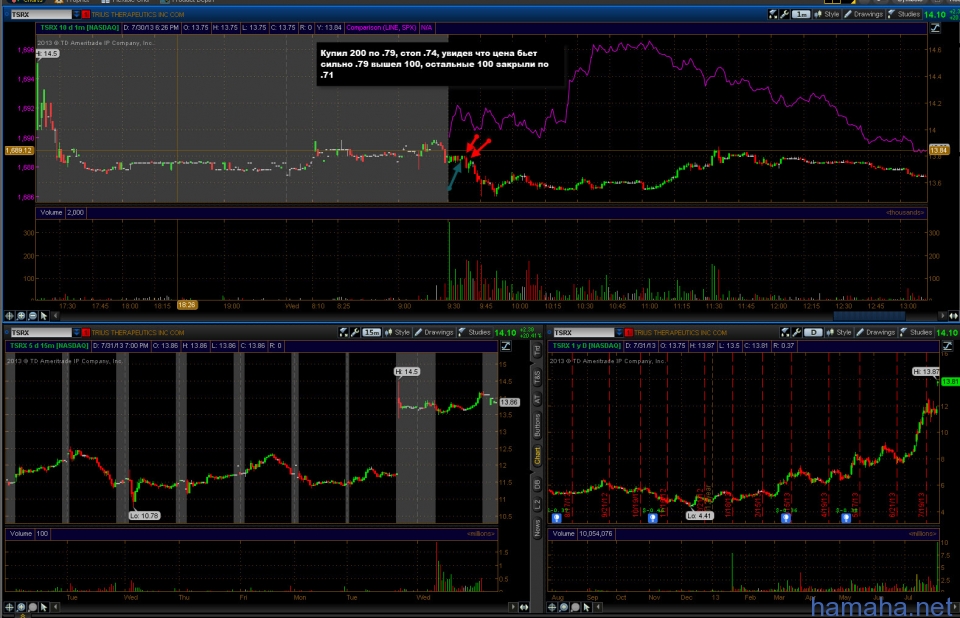Select pointer cursor tool below 15m chart

(44, 607)
